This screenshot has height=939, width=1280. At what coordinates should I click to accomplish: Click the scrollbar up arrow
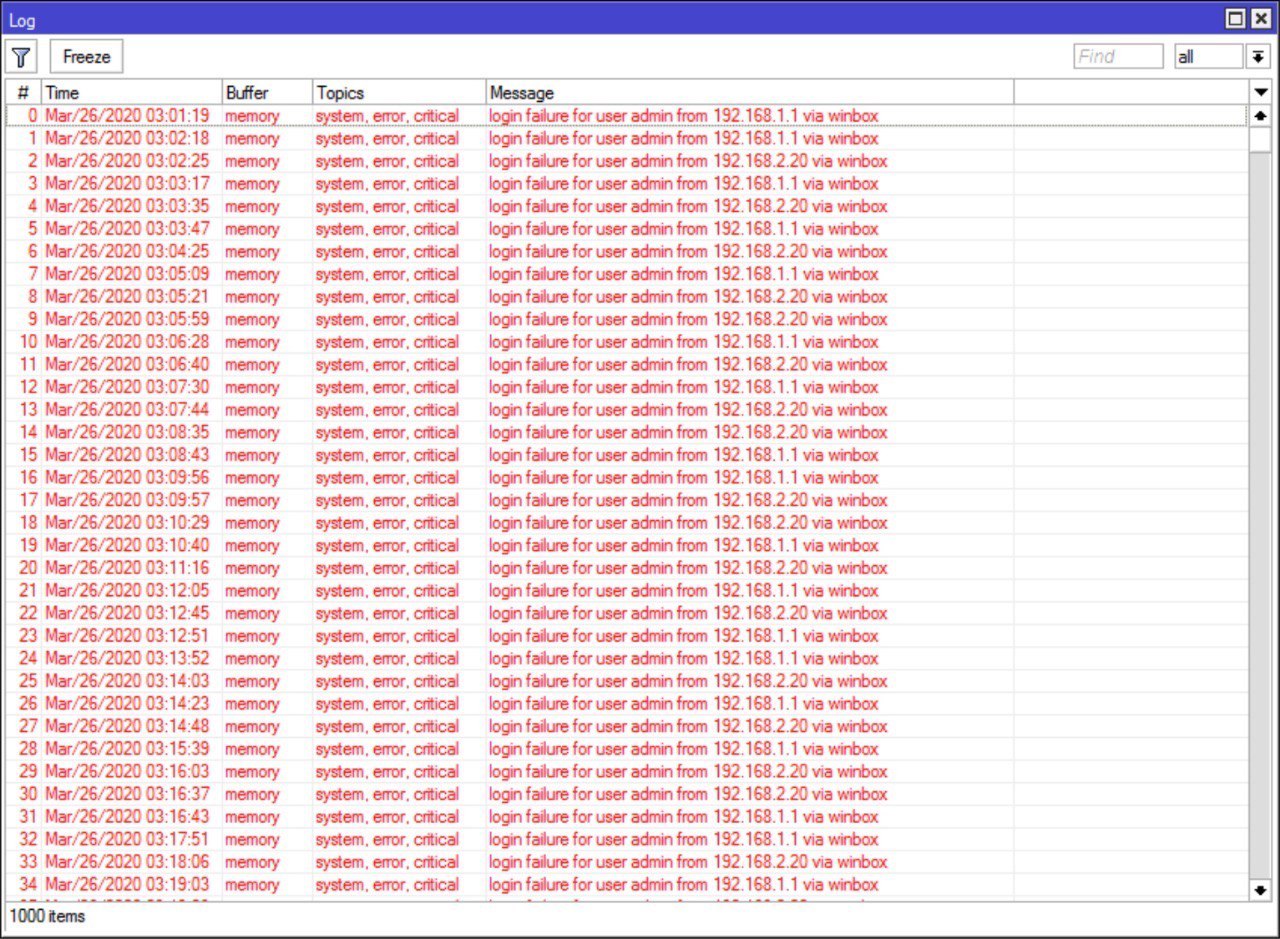click(x=1260, y=116)
